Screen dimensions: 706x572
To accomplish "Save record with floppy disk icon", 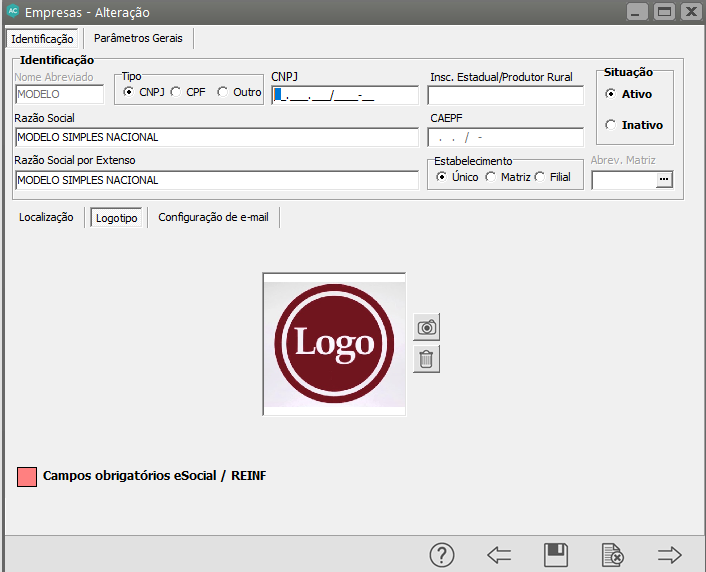I will pyautogui.click(x=556, y=555).
